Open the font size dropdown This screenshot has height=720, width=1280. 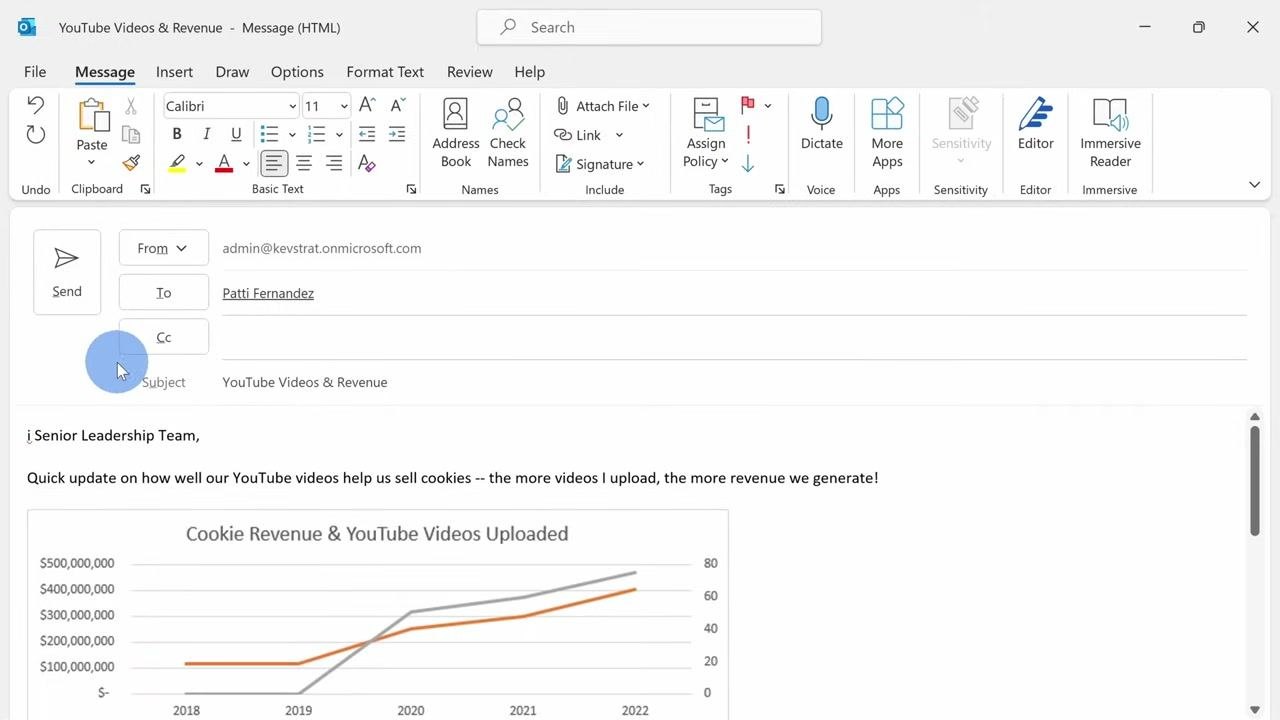(x=344, y=106)
